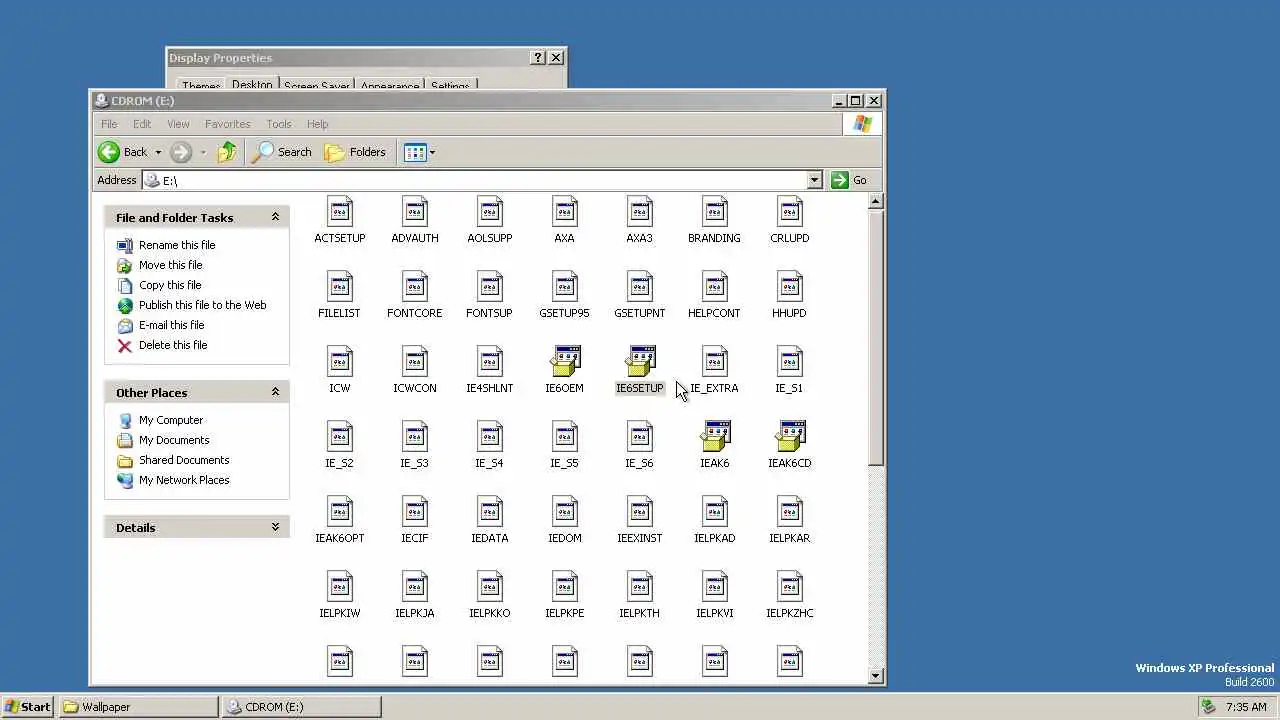The image size is (1280, 720).
Task: Click Delete this file link
Action: [173, 345]
